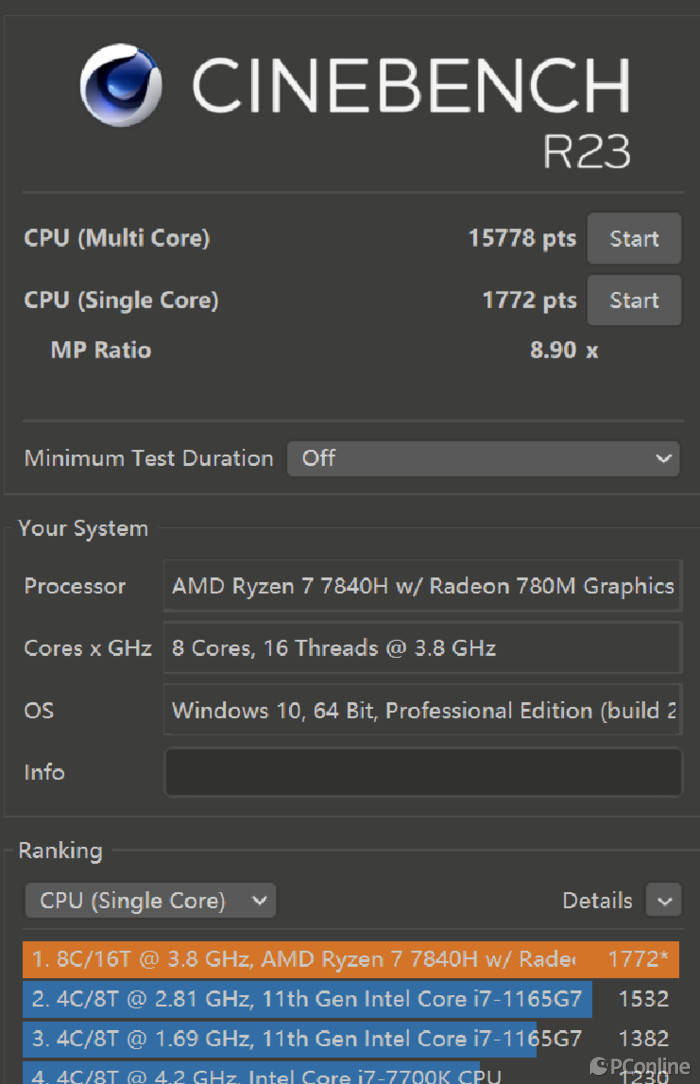Select the orange Ryzen 7 7840H ranking entry
This screenshot has height=1084, width=700.
pyautogui.click(x=350, y=959)
